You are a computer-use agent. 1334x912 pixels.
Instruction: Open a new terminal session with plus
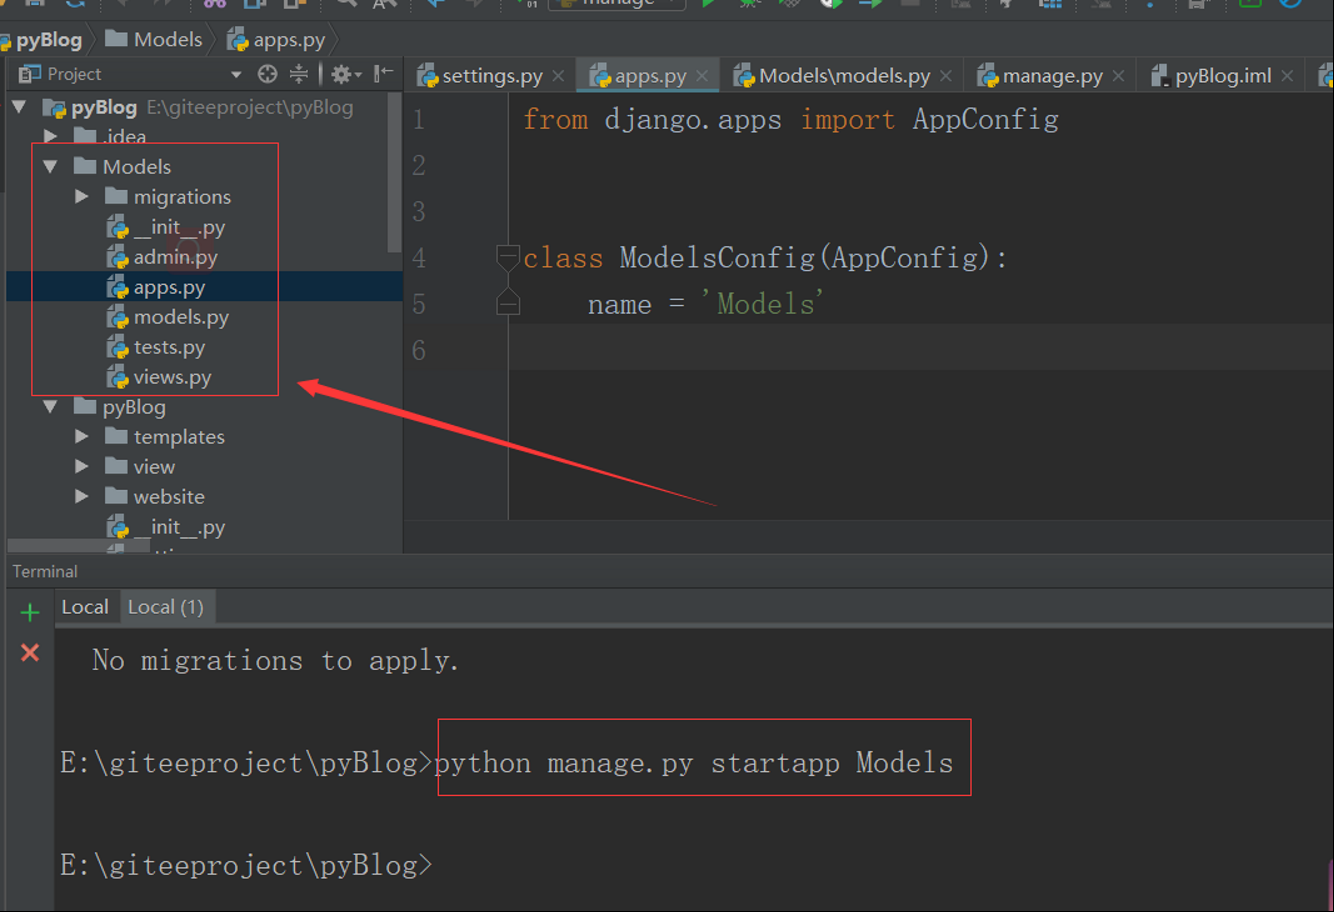pos(30,612)
